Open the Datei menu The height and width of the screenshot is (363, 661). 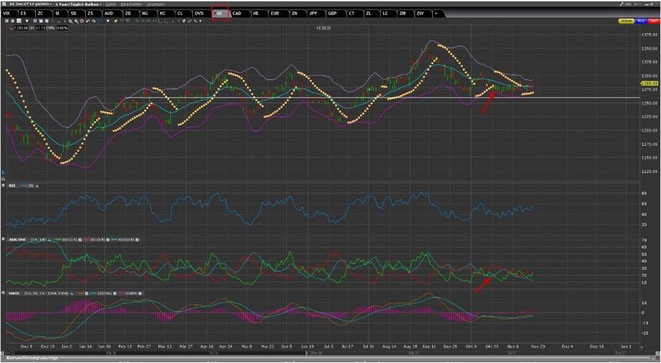coord(111,4)
